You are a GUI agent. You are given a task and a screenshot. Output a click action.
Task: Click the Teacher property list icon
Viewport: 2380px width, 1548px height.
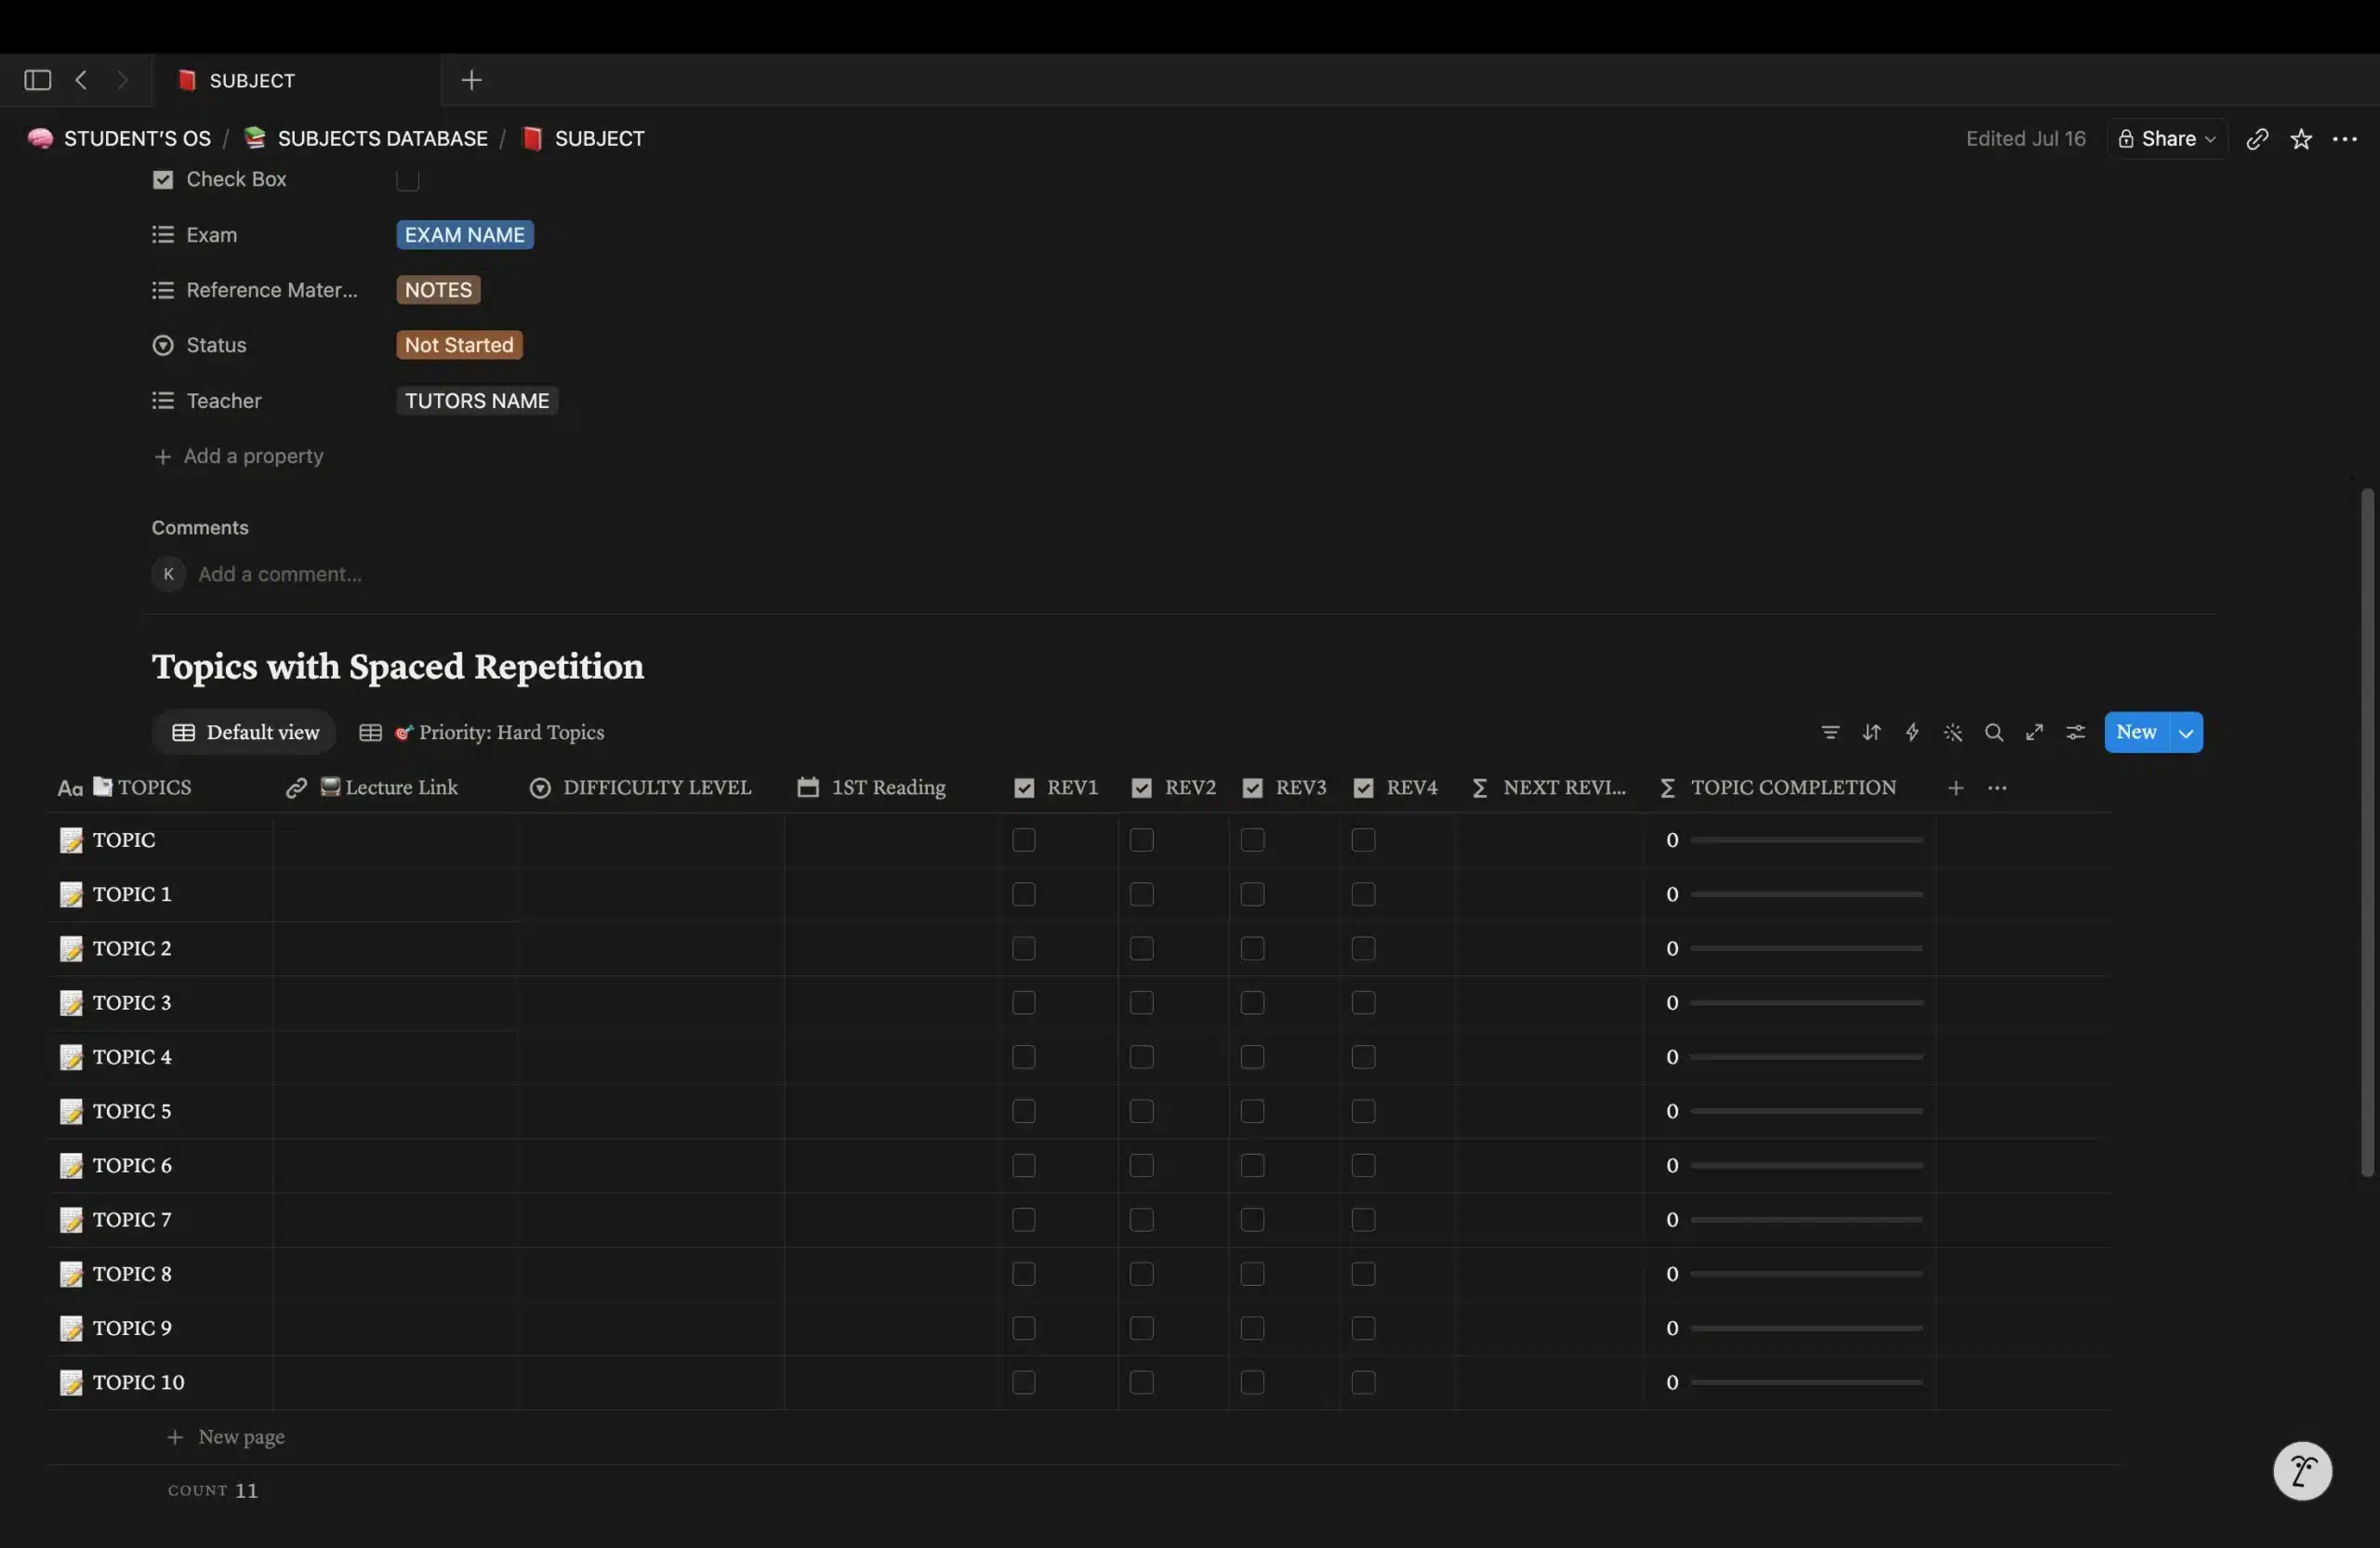coord(163,401)
